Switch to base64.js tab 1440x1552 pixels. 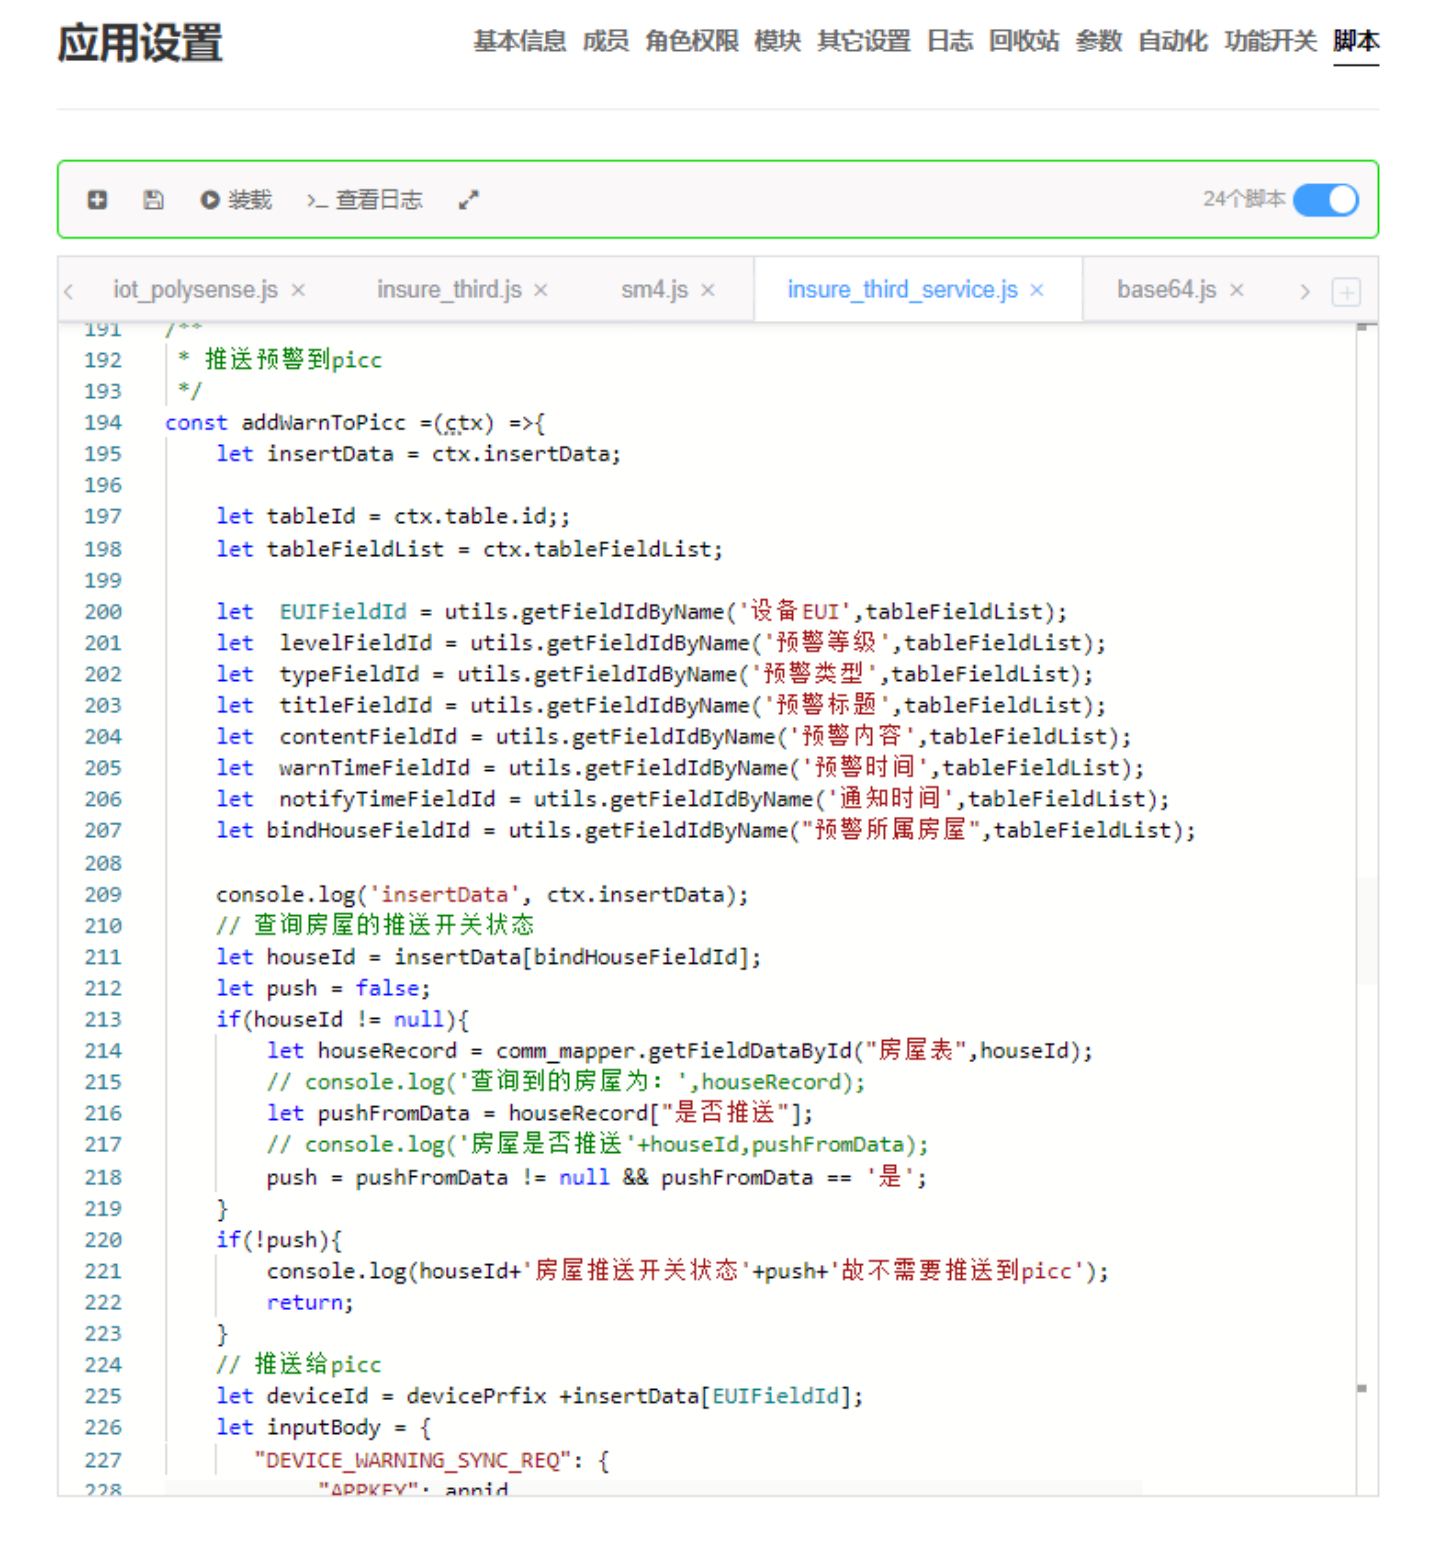pos(1167,290)
